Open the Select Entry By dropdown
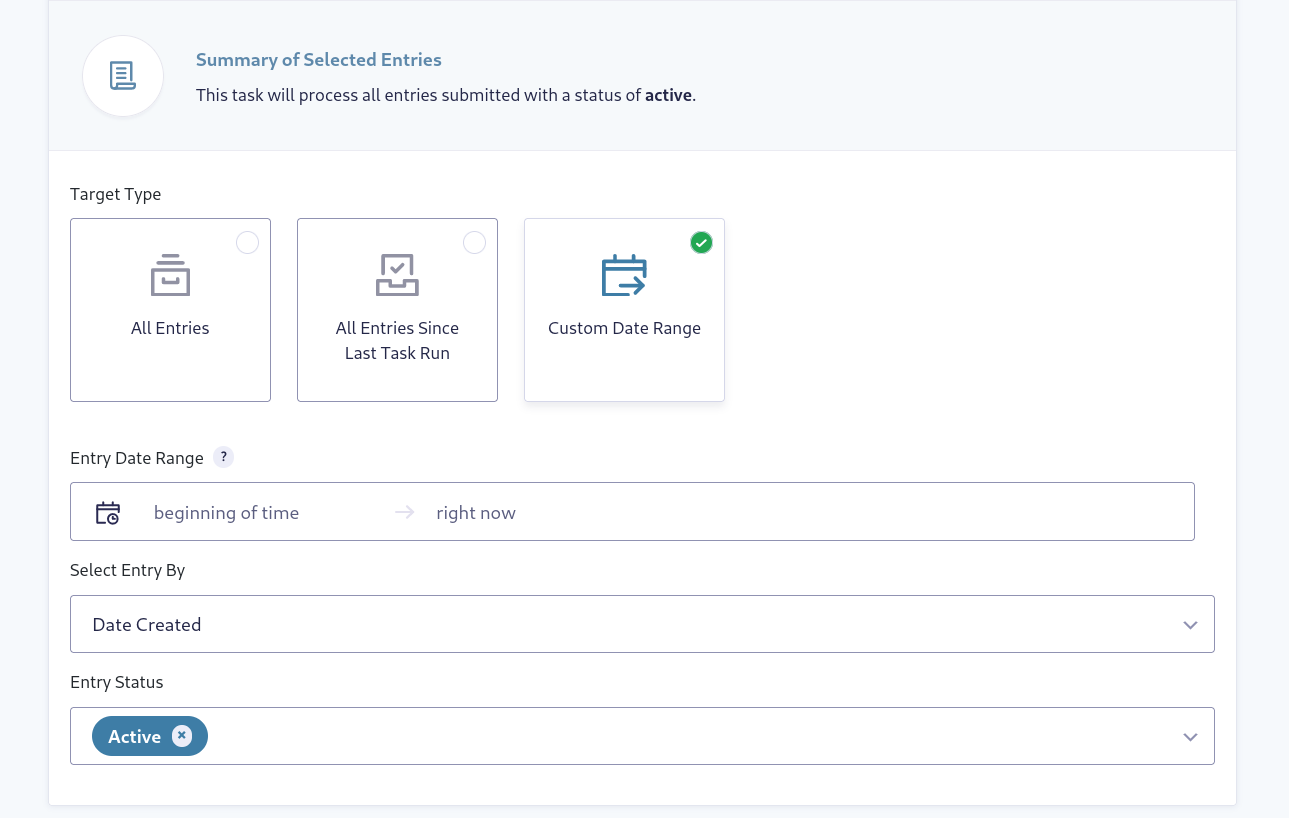Screen dimensions: 1289x818 tap(642, 623)
